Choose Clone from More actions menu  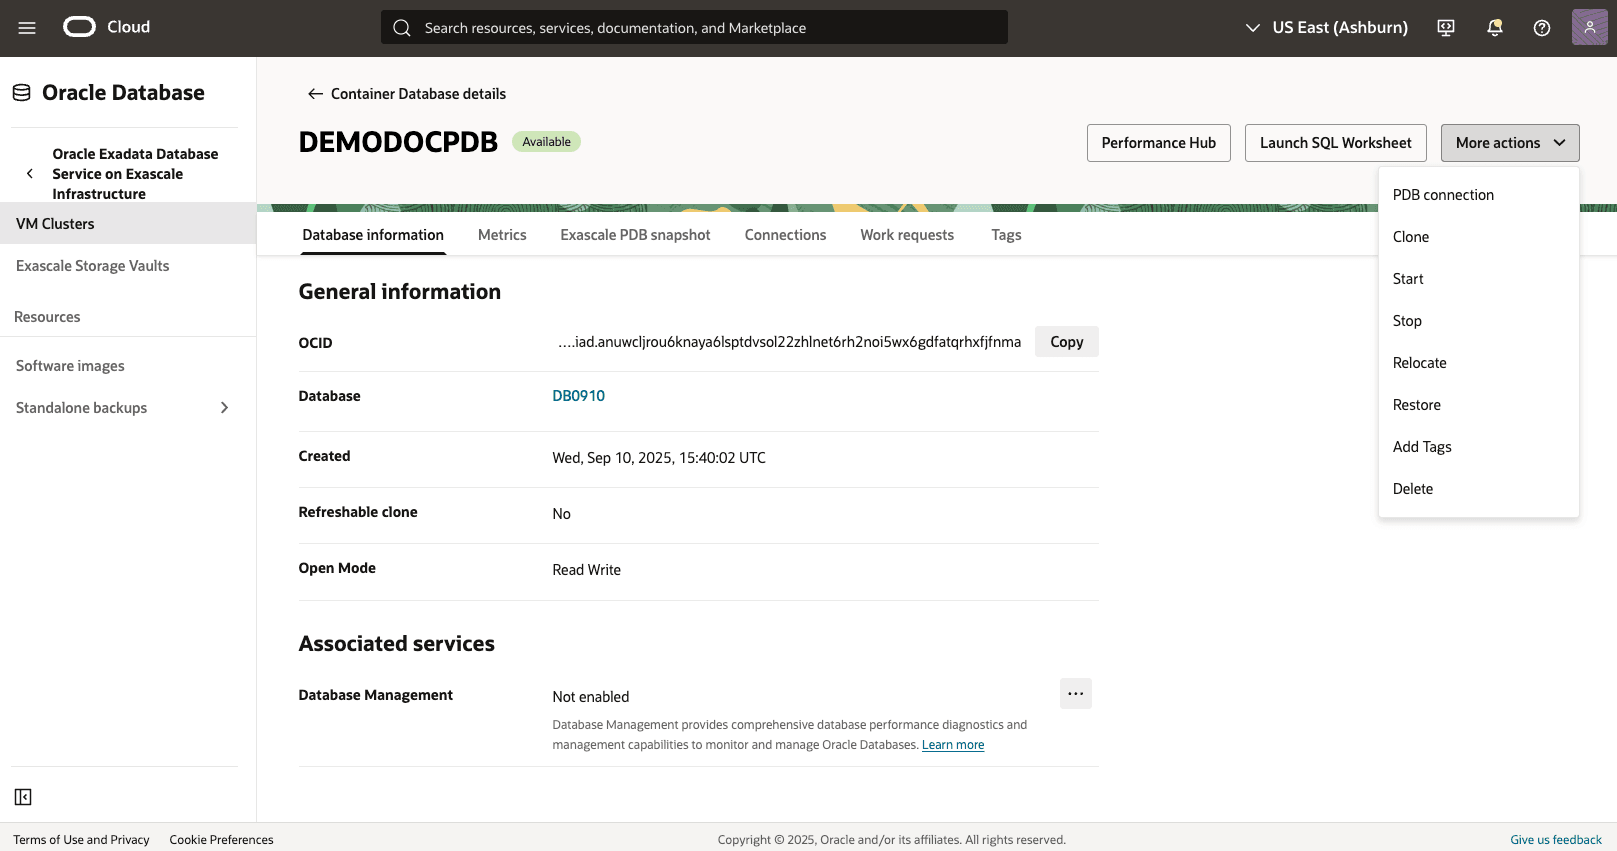pyautogui.click(x=1479, y=237)
